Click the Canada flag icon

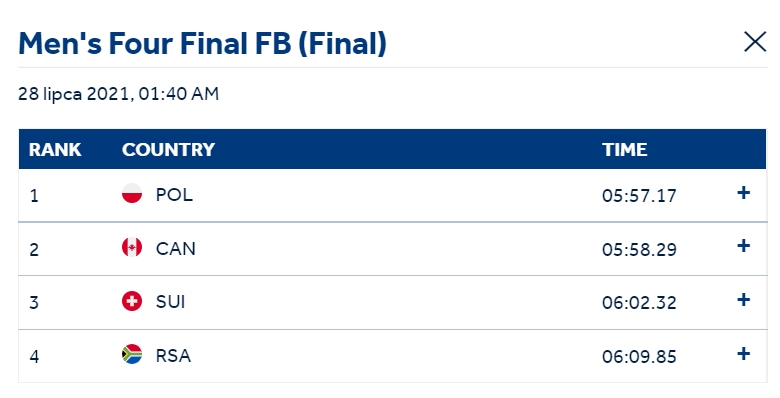coord(132,247)
